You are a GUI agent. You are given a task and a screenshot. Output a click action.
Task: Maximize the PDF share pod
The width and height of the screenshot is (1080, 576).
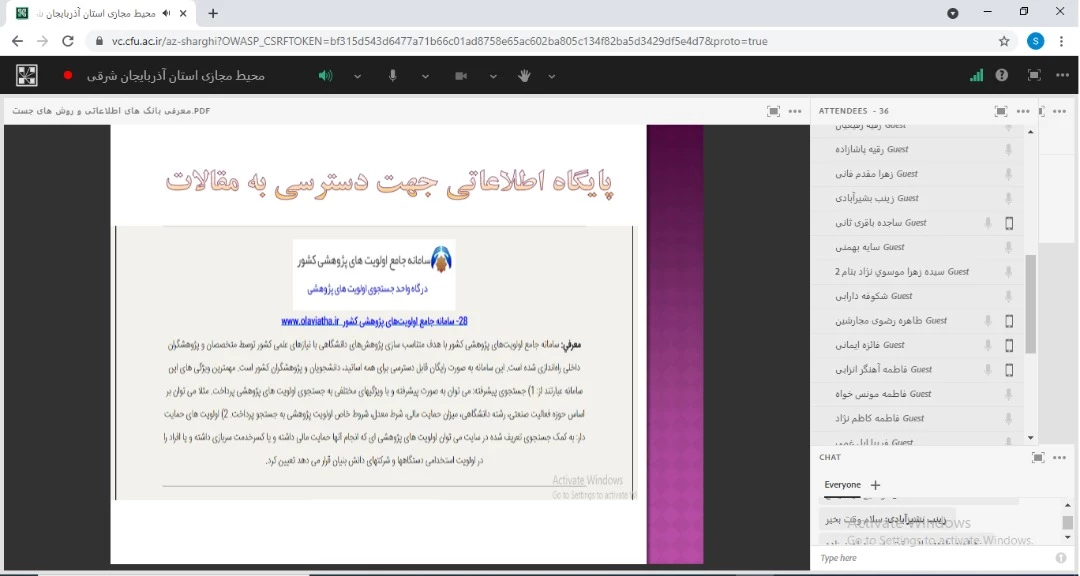(x=773, y=111)
